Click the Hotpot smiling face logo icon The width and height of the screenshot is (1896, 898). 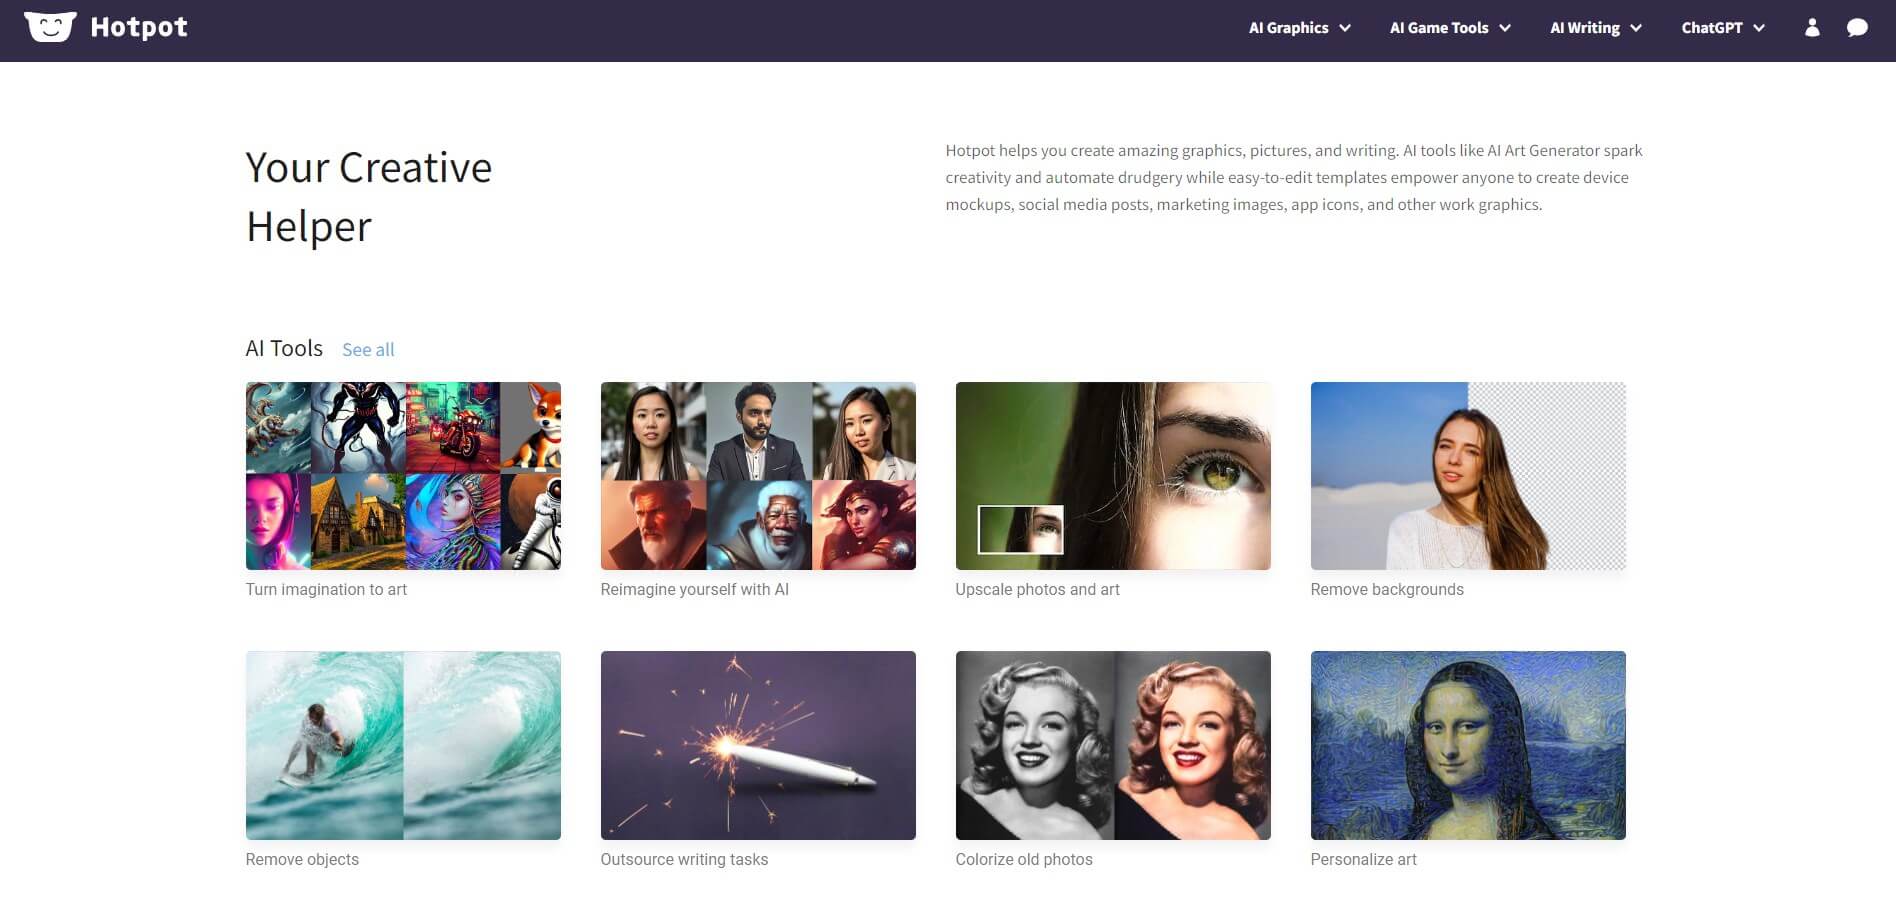pyautogui.click(x=50, y=27)
